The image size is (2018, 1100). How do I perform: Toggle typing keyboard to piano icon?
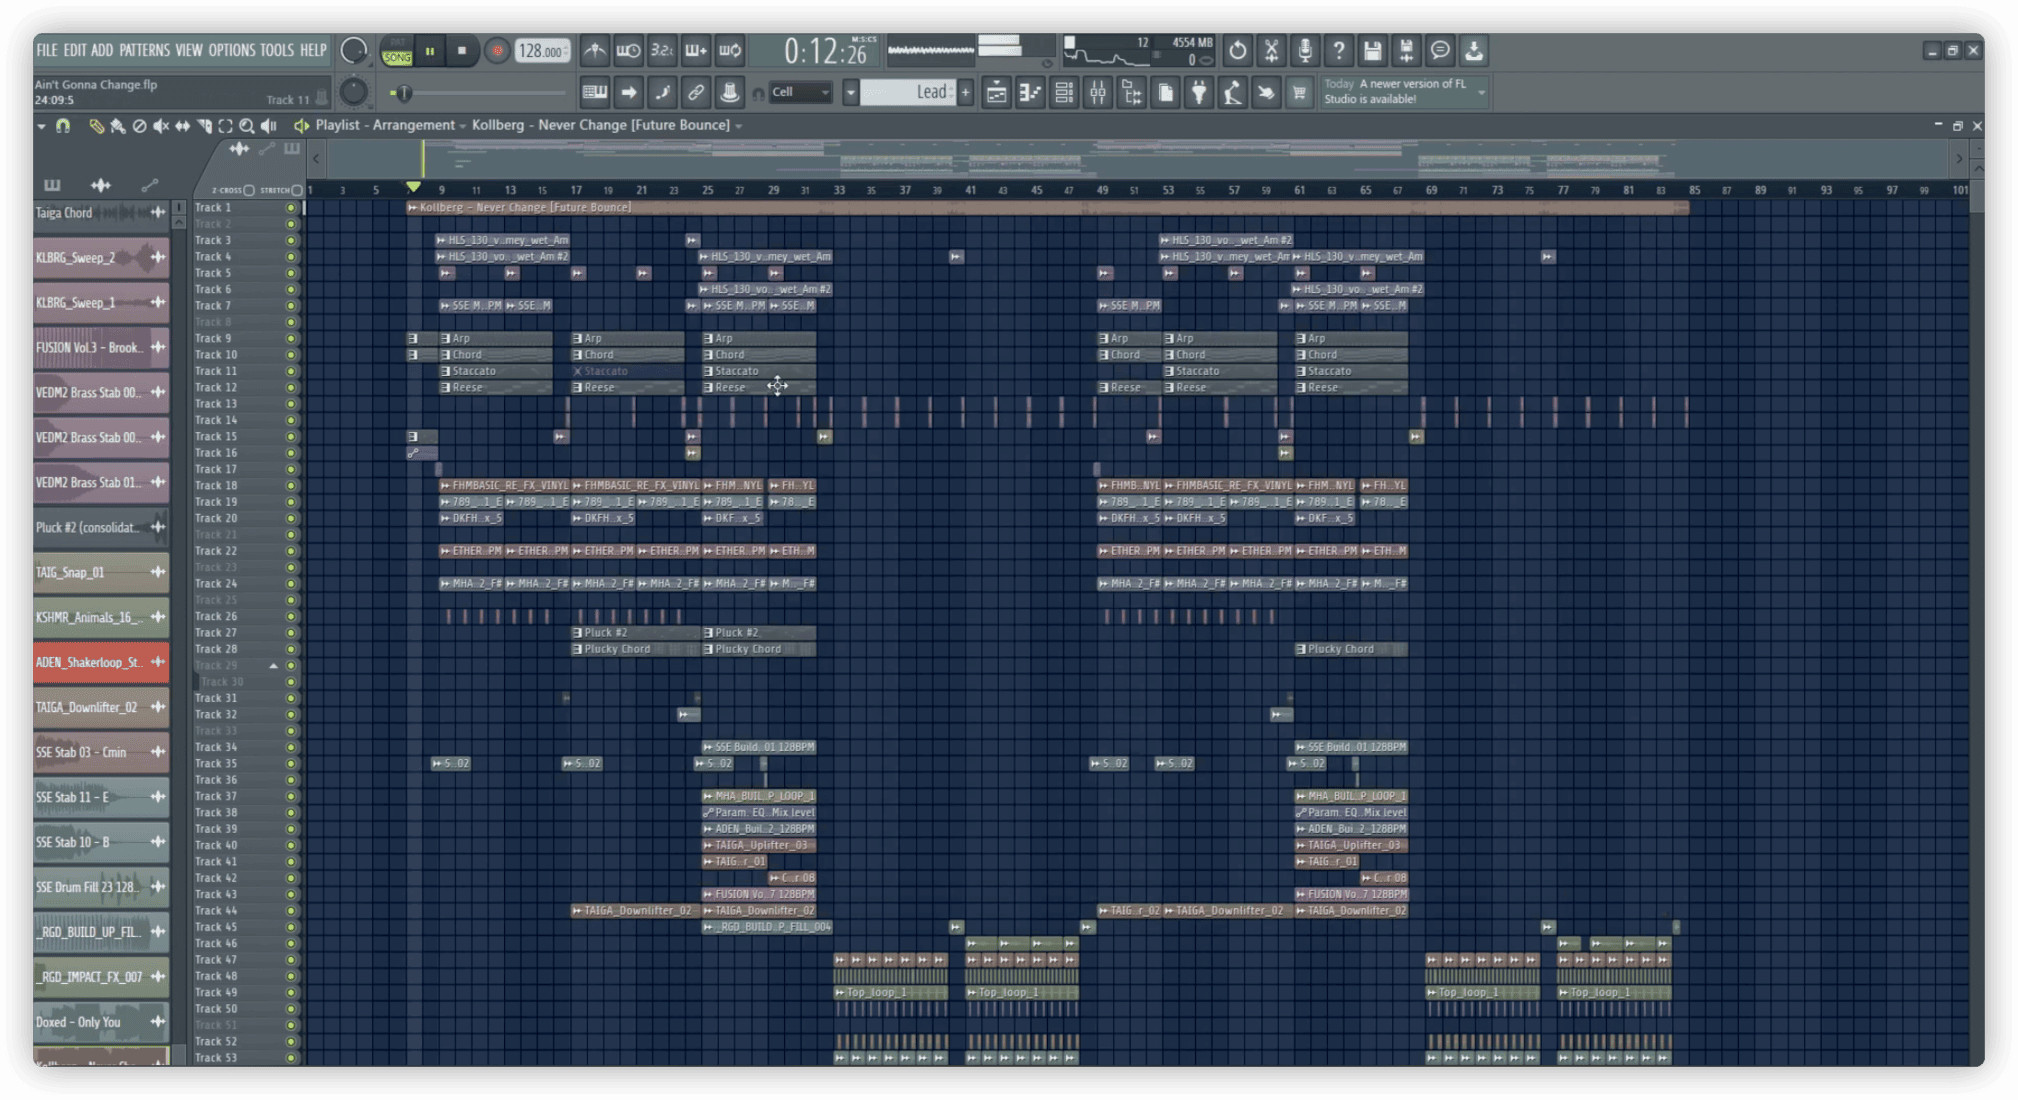595,93
